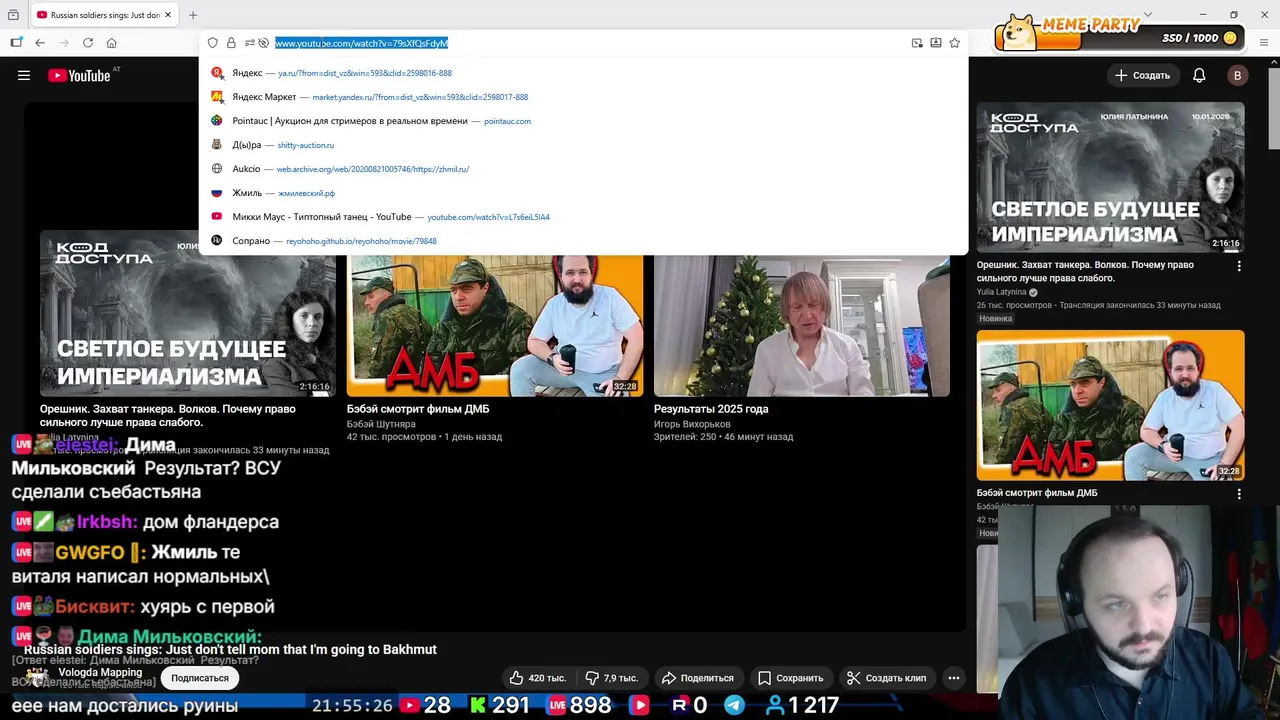The height and width of the screenshot is (720, 1280).
Task: Subscribe via the Подписаться button
Action: 200,678
